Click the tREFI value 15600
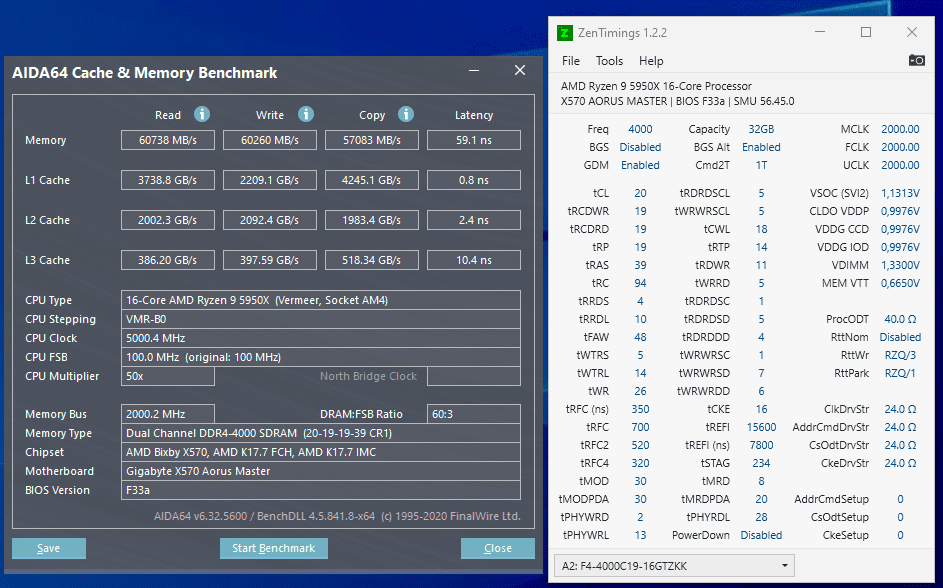Viewport: 943px width, 588px height. pyautogui.click(x=761, y=427)
